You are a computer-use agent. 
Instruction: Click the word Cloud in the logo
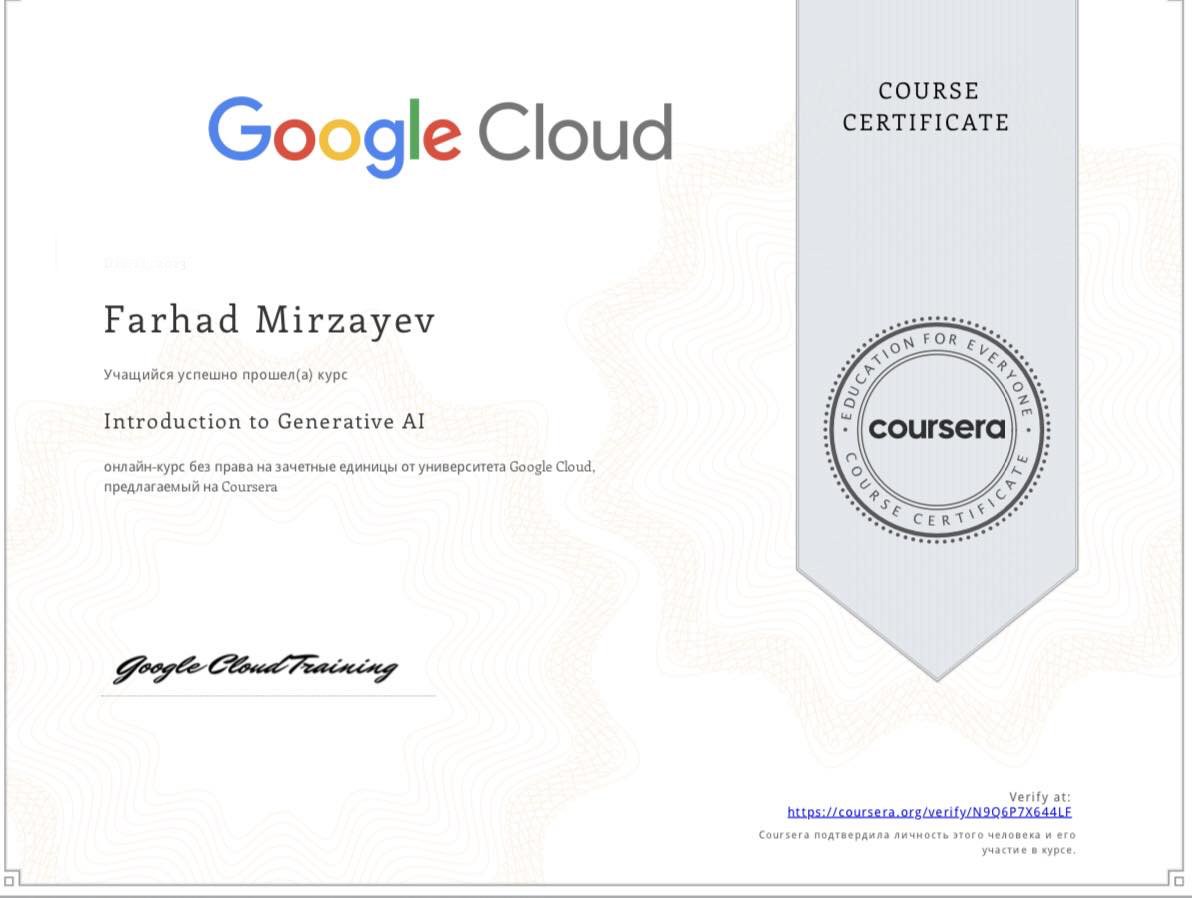click(574, 132)
